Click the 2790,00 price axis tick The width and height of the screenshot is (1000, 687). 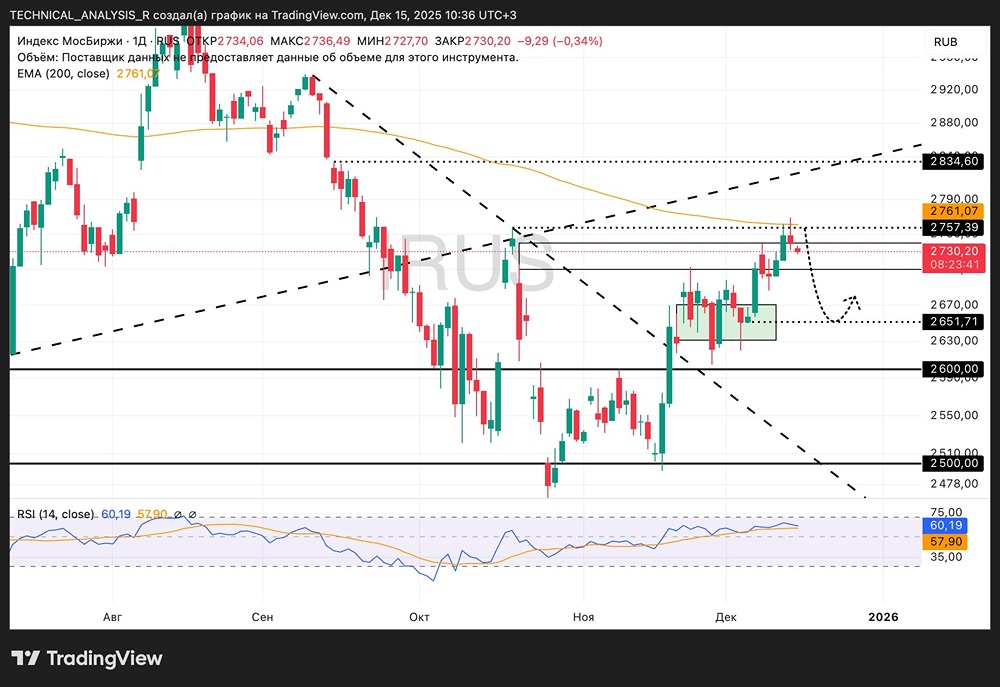click(x=954, y=198)
